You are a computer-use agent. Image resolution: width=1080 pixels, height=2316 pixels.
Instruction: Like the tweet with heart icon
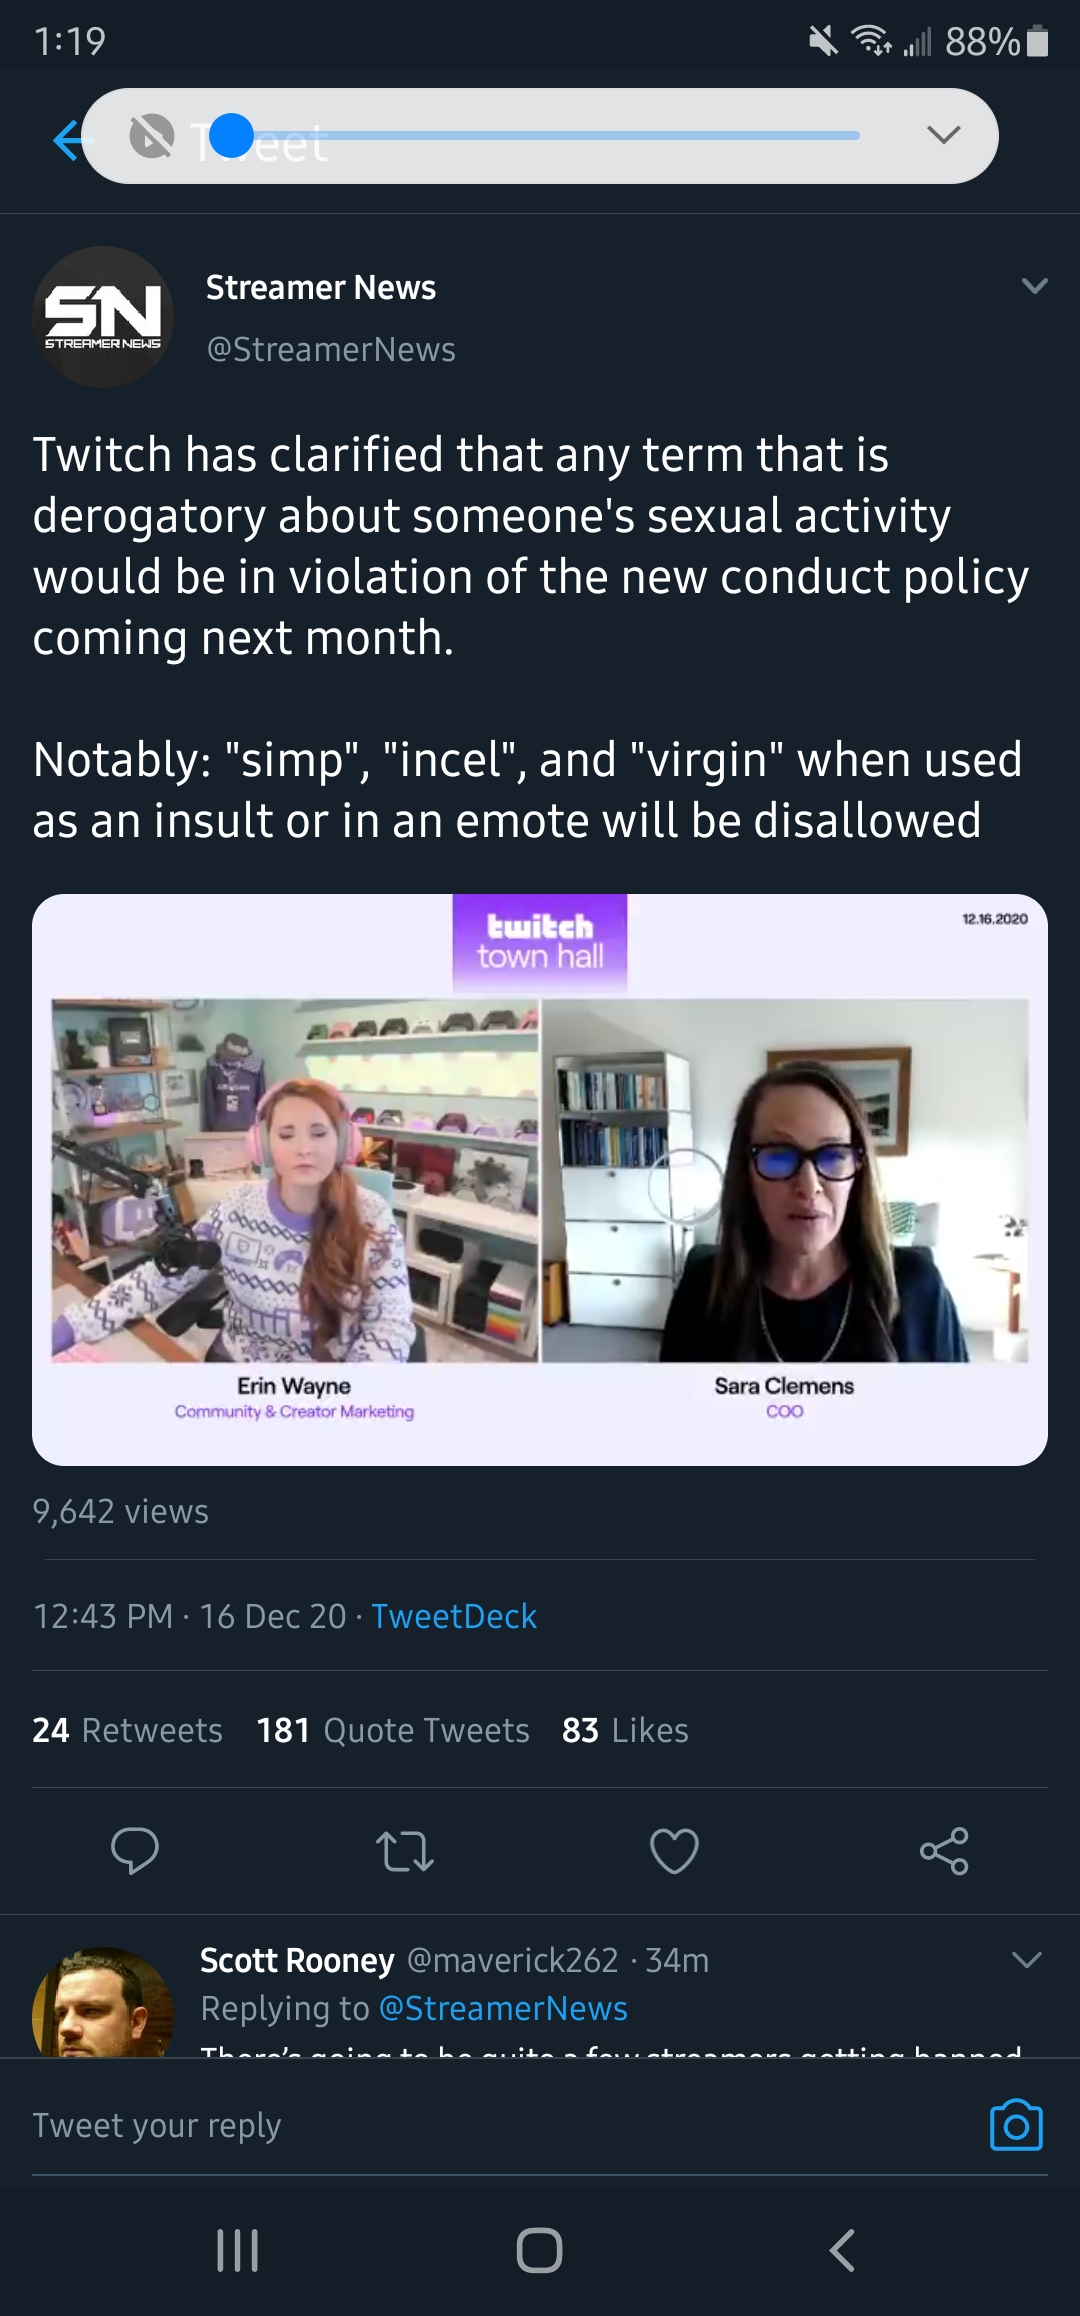point(674,1850)
